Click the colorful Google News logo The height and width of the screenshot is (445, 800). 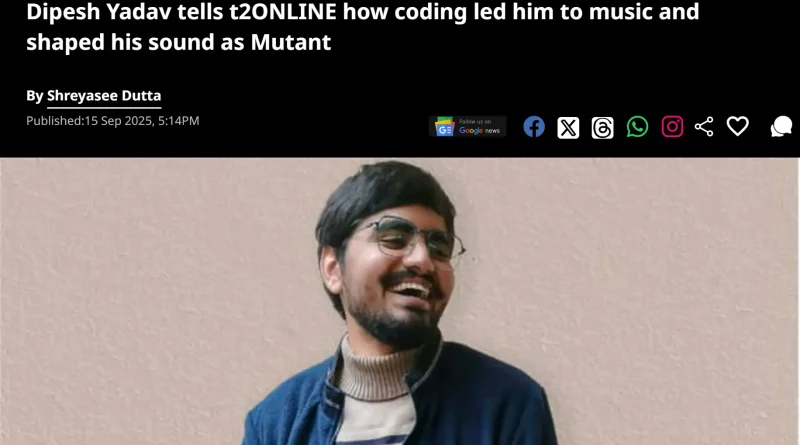pyautogui.click(x=444, y=127)
